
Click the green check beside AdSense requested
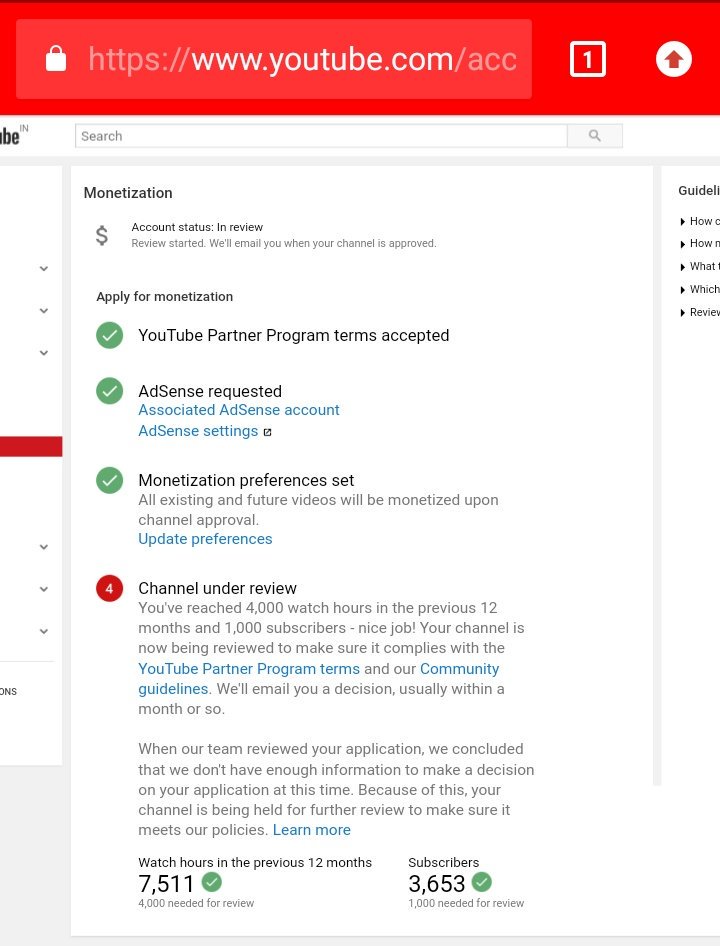point(109,391)
